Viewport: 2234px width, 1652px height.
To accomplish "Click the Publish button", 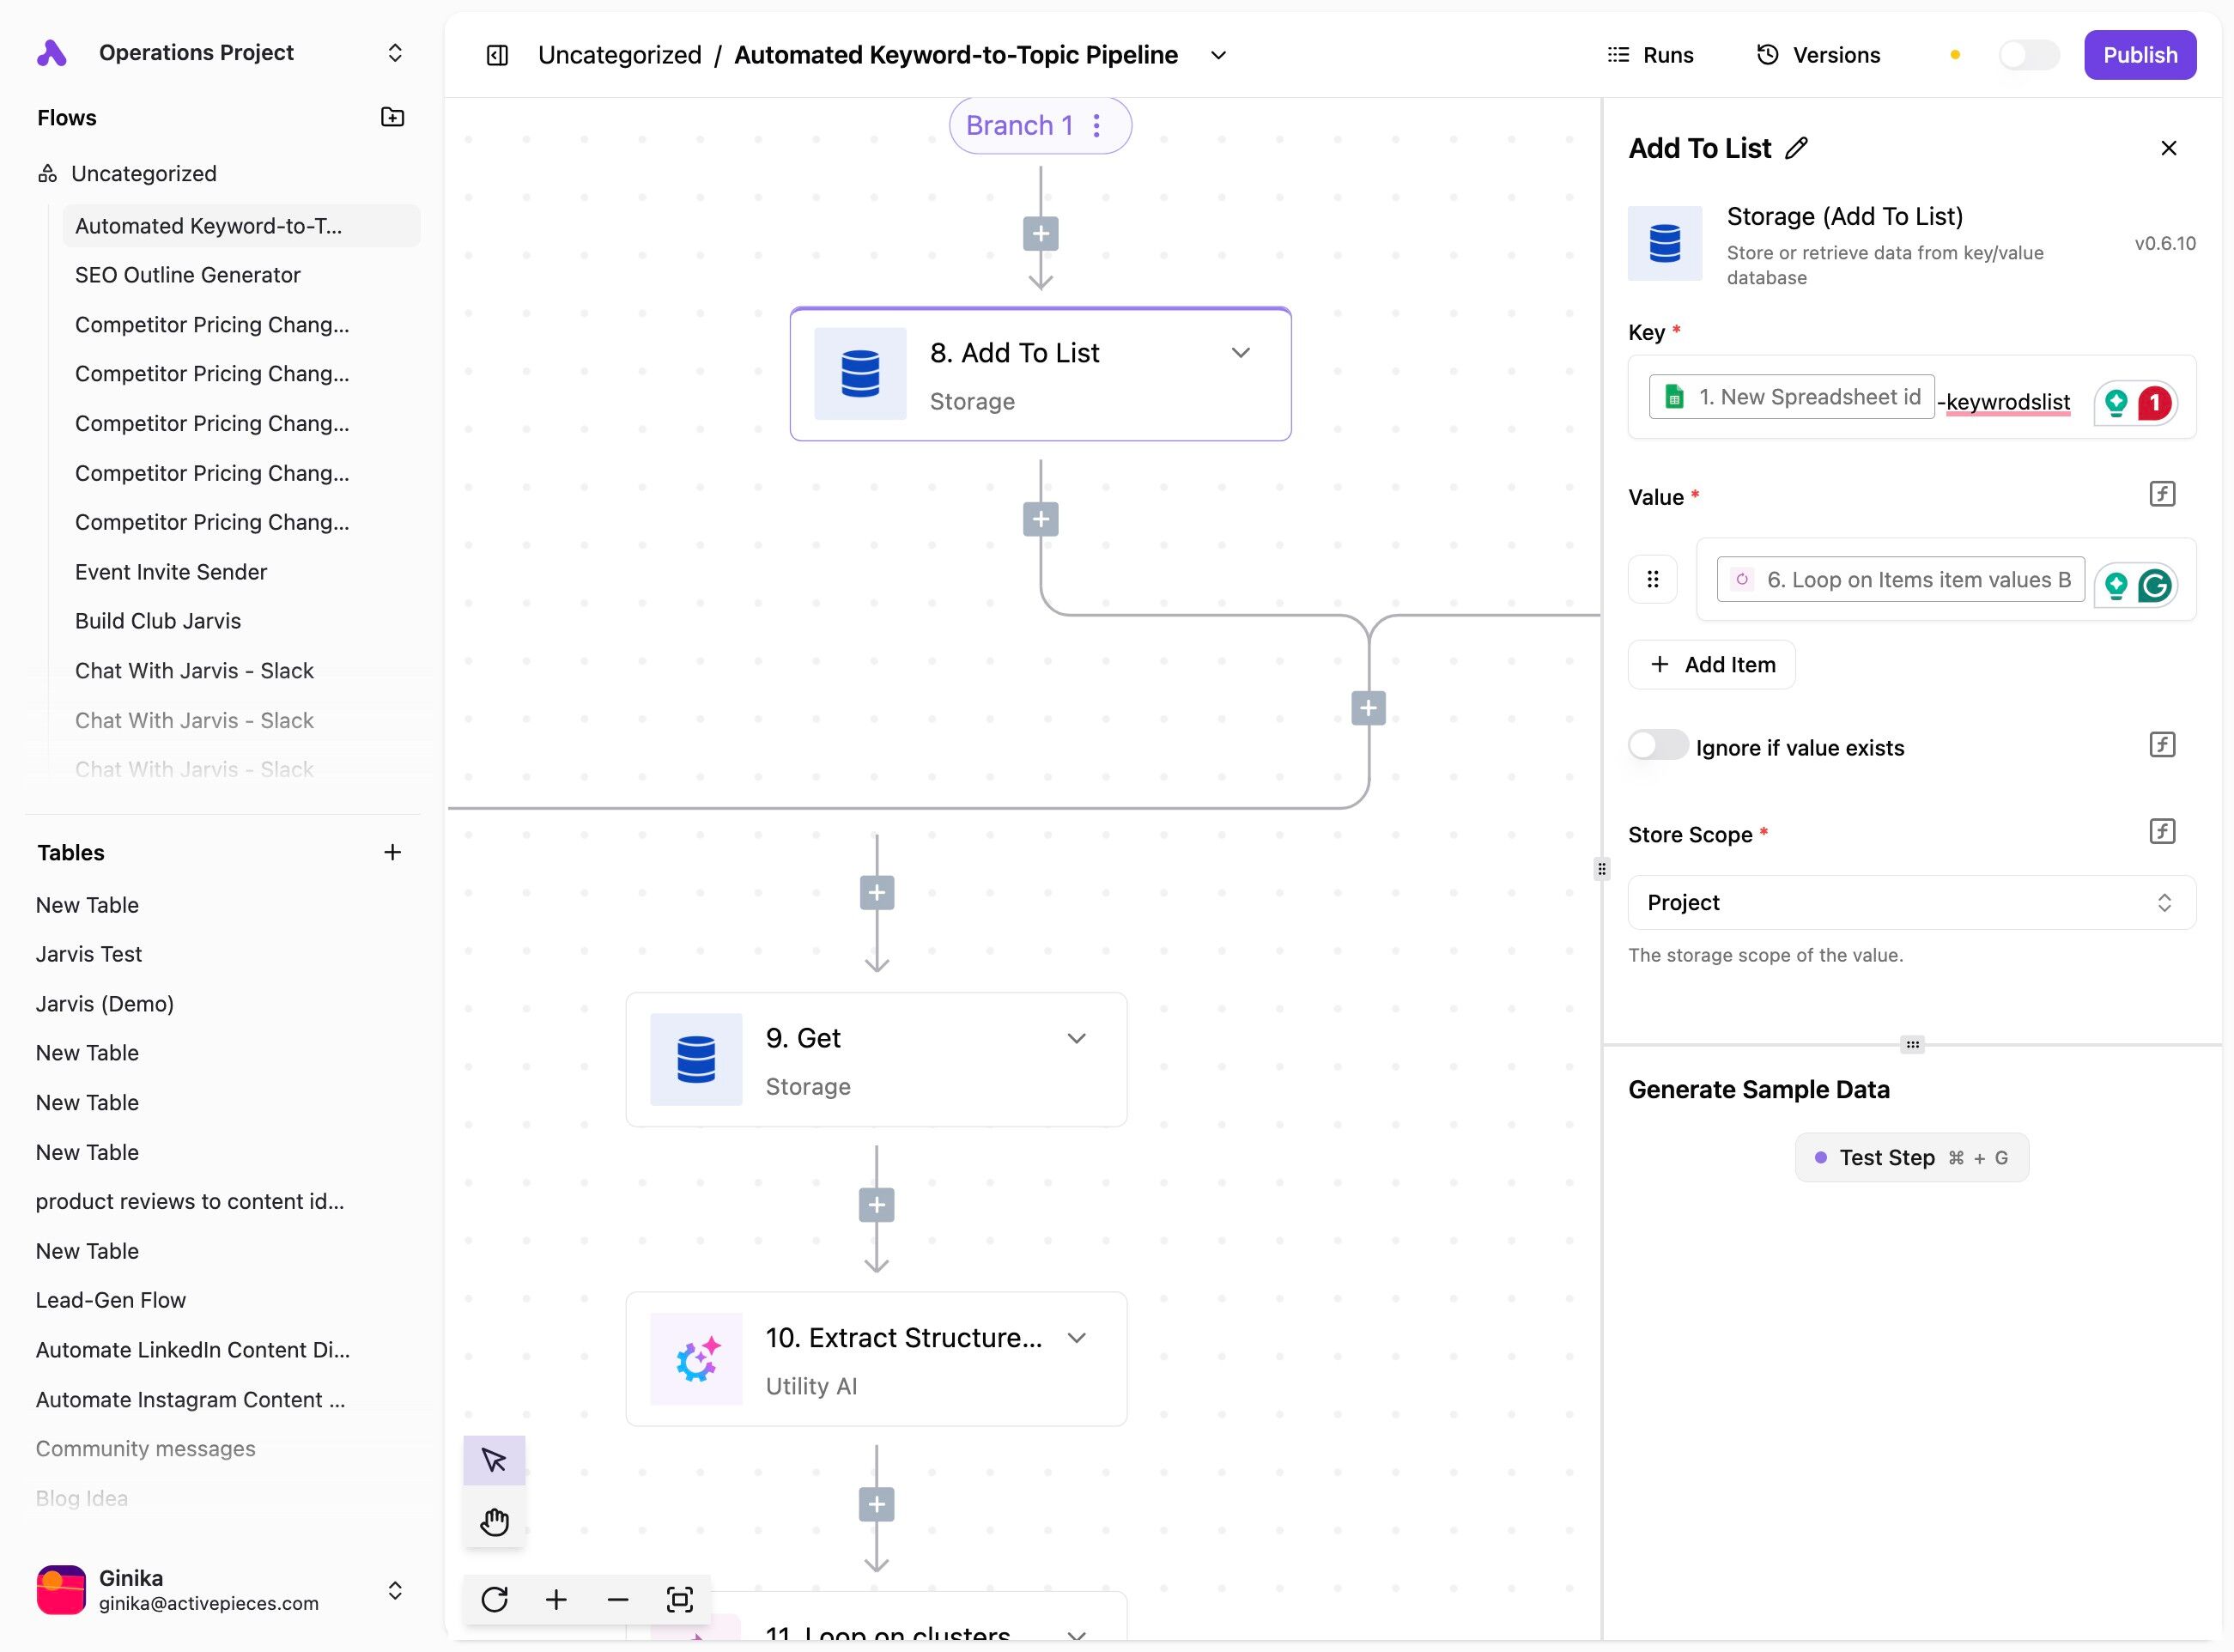I will coord(2139,55).
